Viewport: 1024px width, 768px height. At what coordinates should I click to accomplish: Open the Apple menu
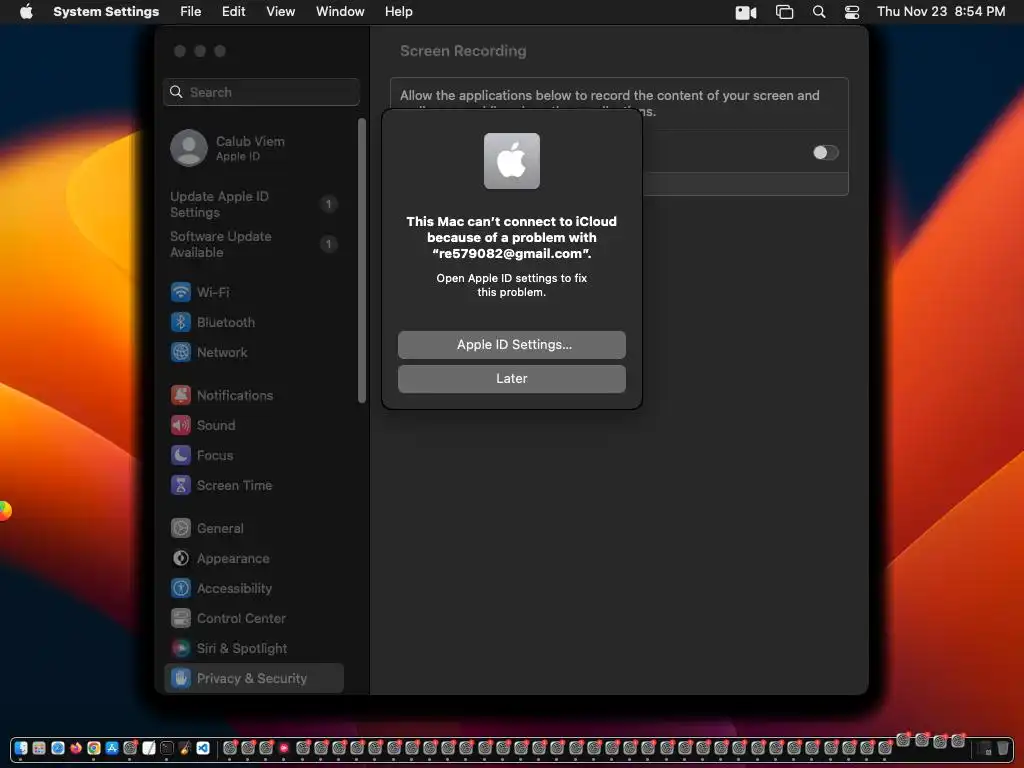pyautogui.click(x=26, y=12)
